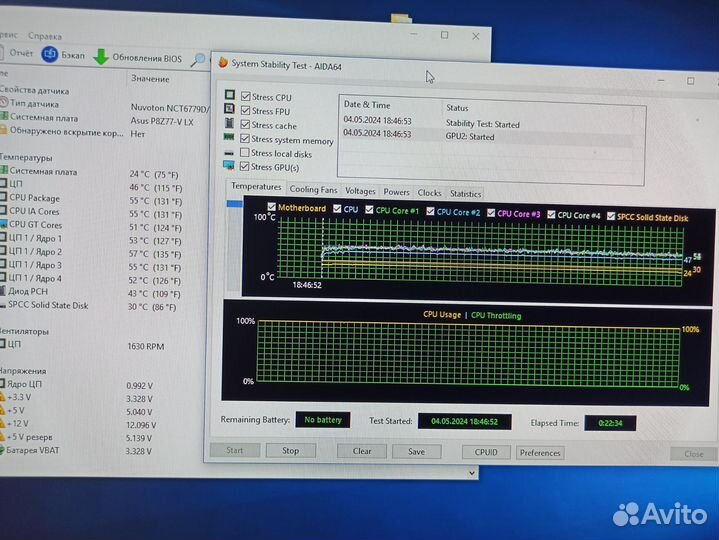Click the Бэкап toolbar icon in AIDA64
This screenshot has height=540, width=719.
(50, 54)
